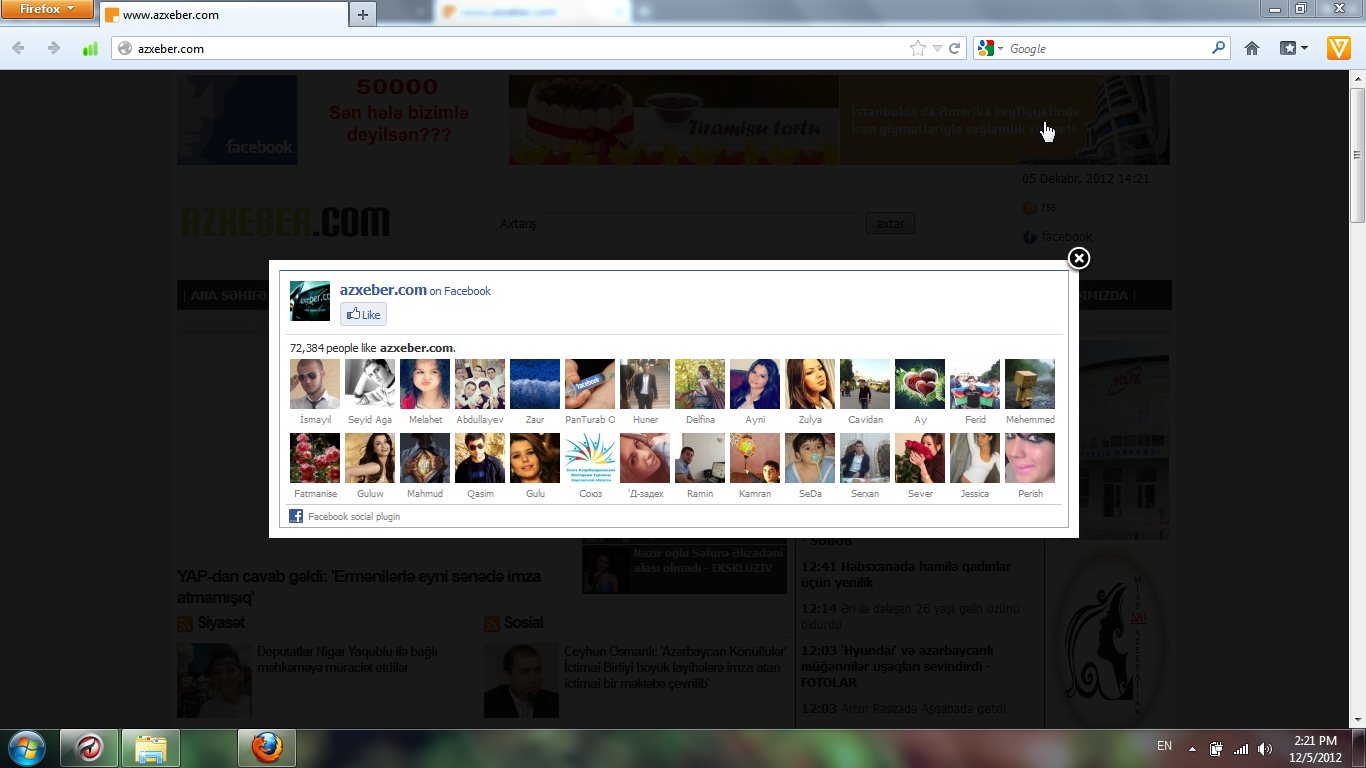Reload the current page
The width and height of the screenshot is (1366, 768).
(955, 48)
